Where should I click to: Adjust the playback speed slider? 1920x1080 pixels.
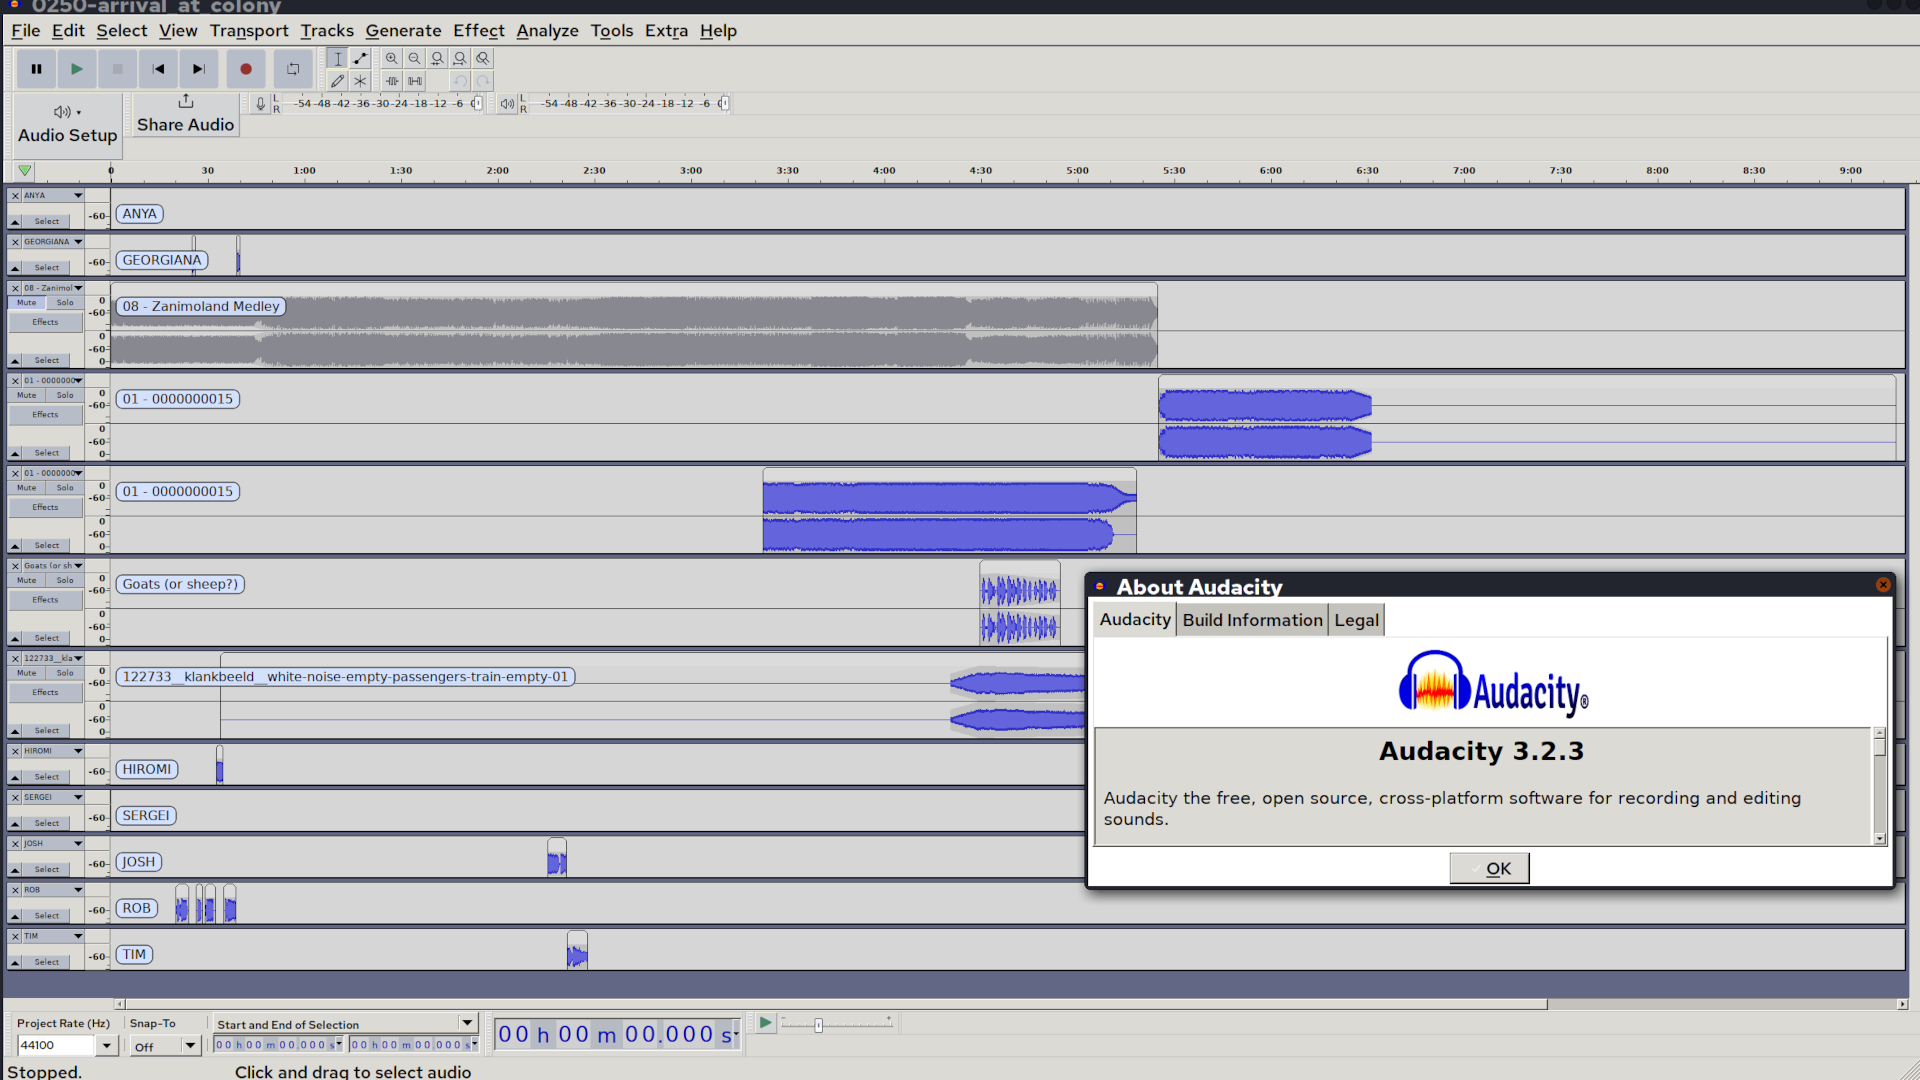(x=818, y=1025)
